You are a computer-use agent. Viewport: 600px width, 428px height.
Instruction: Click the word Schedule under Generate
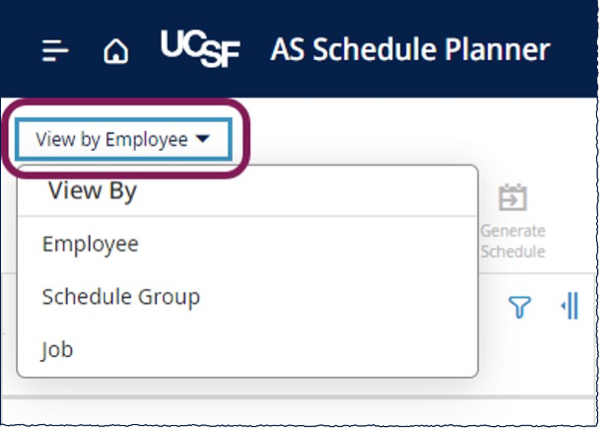(x=513, y=252)
